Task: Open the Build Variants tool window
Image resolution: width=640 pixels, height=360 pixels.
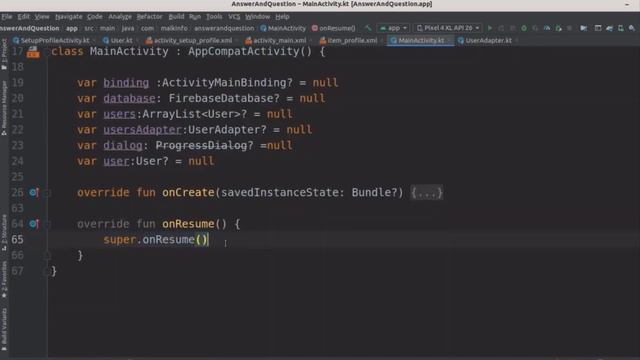Action: click(4, 329)
